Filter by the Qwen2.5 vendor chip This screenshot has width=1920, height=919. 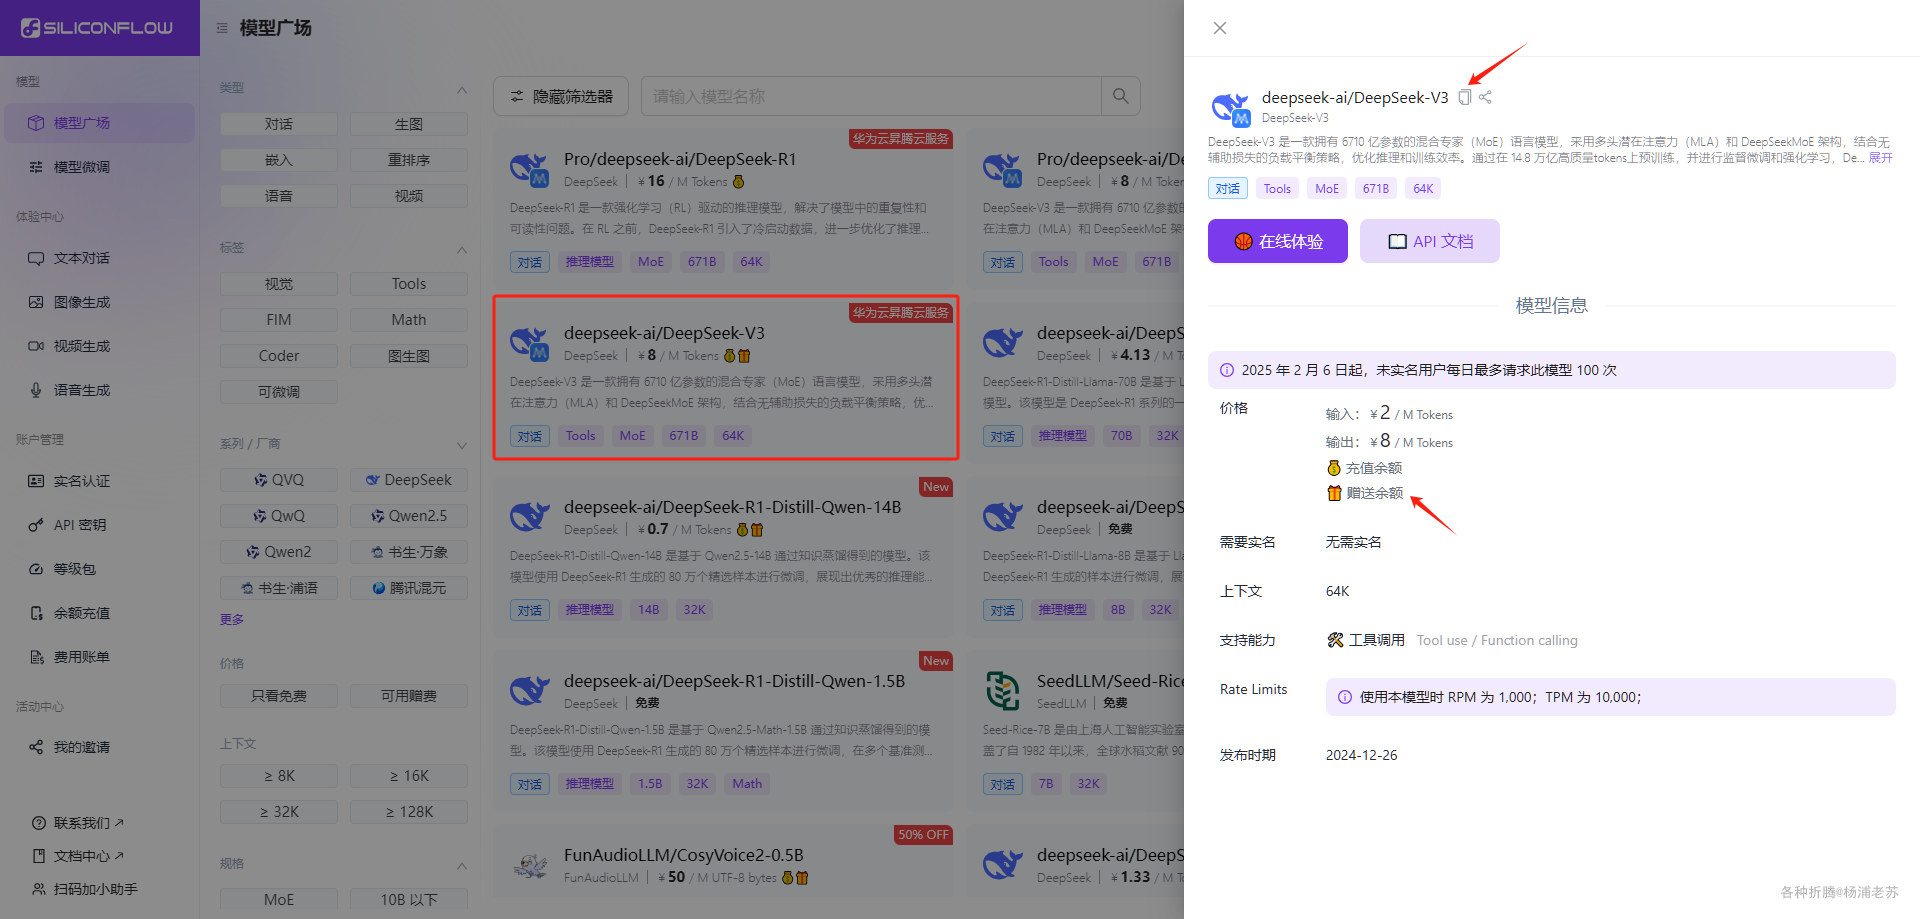tap(409, 516)
